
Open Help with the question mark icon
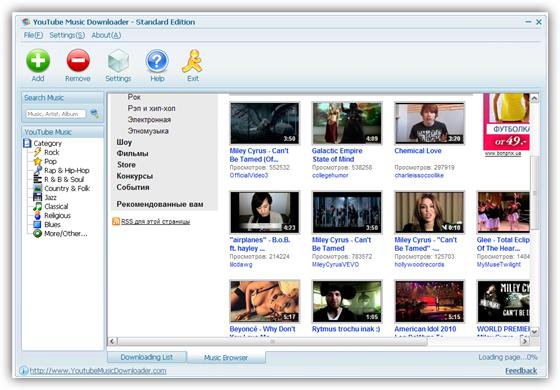pyautogui.click(x=157, y=61)
